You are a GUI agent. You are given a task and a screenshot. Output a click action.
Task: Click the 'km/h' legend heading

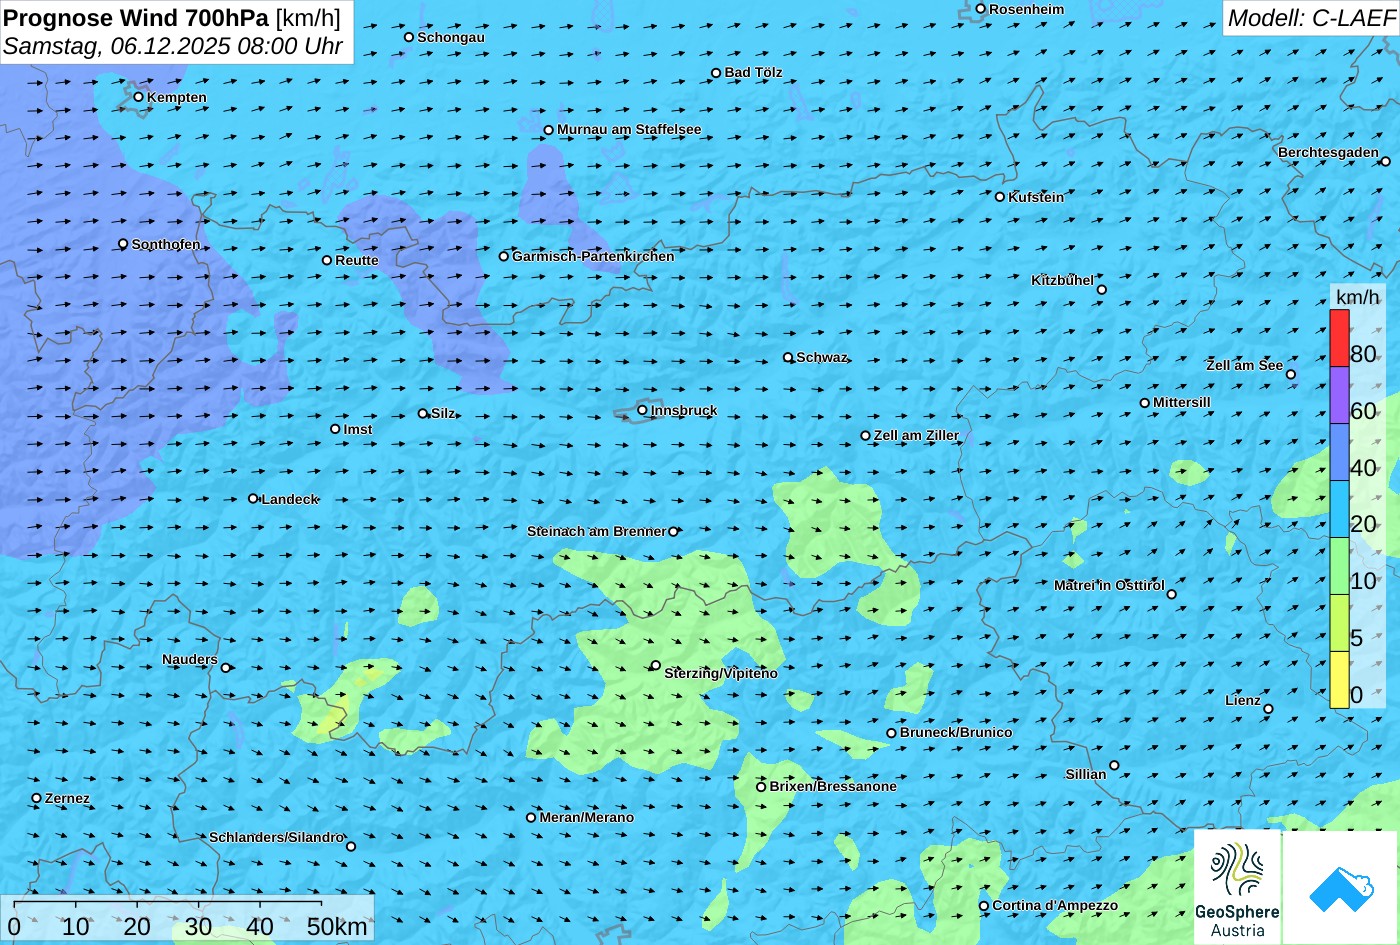click(1357, 297)
